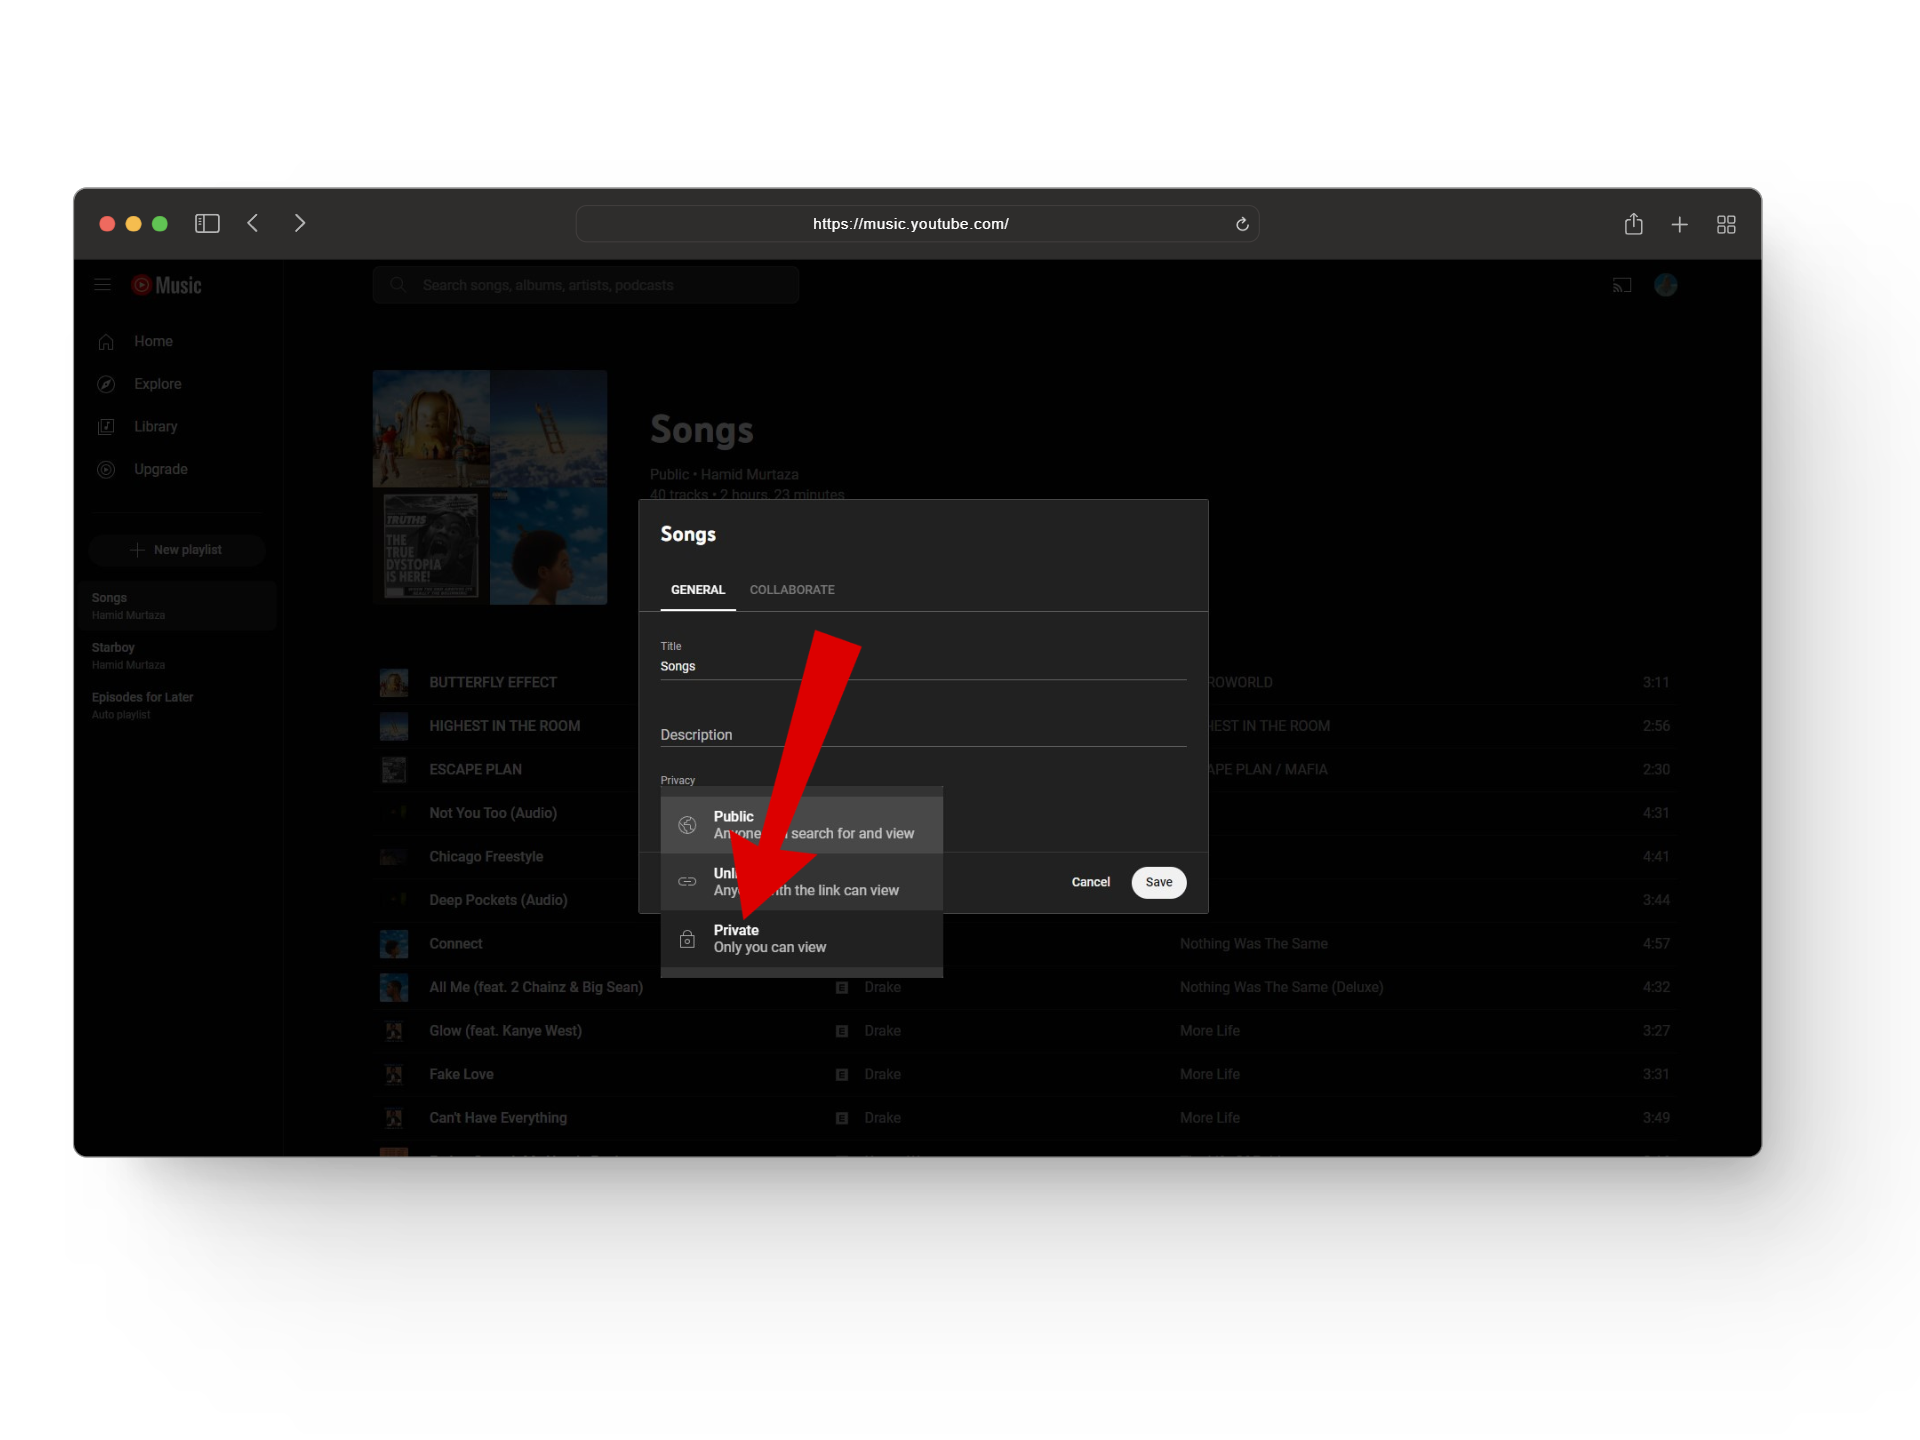
Task: Go back with browser back arrow
Action: tap(253, 223)
